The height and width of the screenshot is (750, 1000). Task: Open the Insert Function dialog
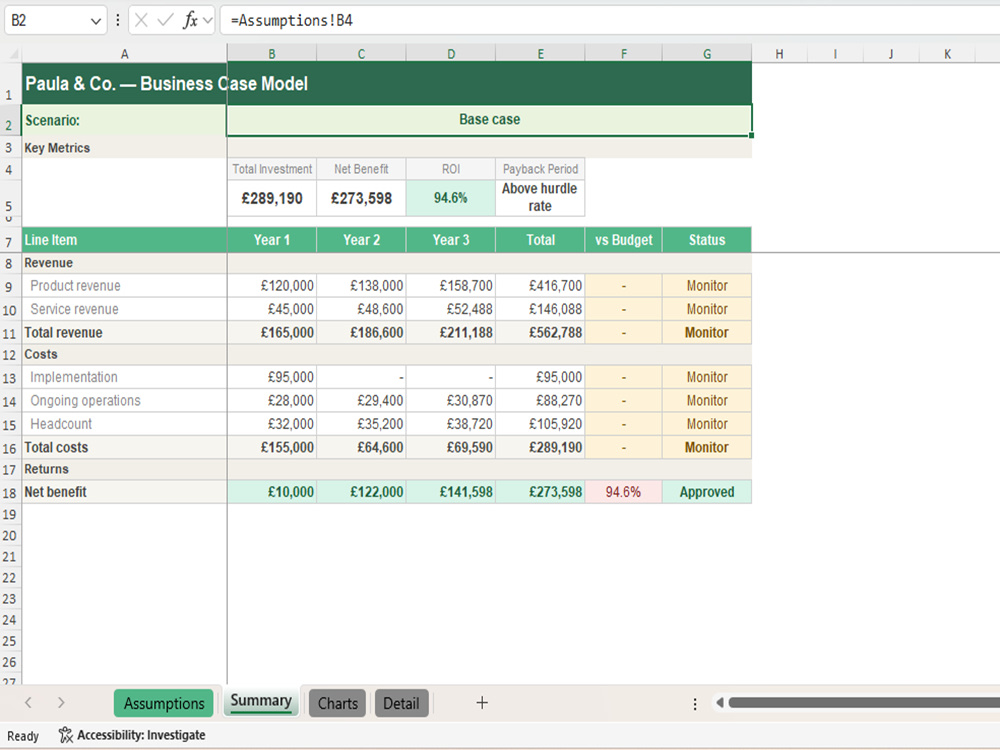pos(189,20)
